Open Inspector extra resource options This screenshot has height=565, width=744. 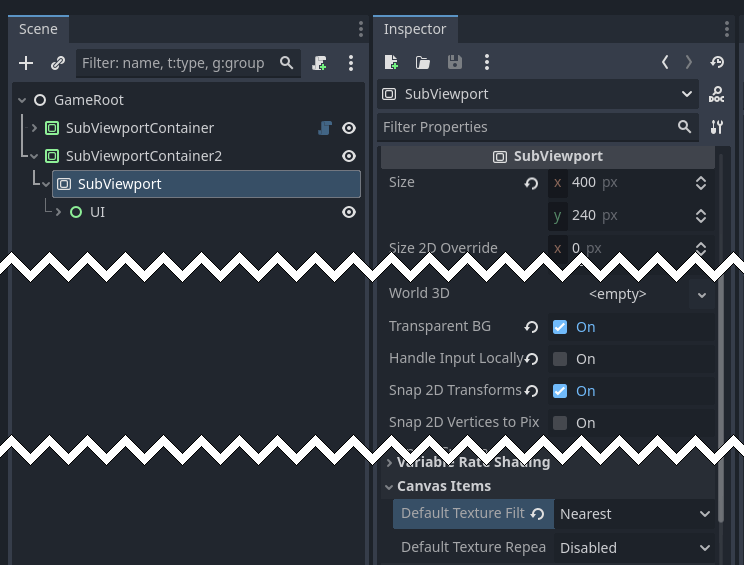[486, 62]
